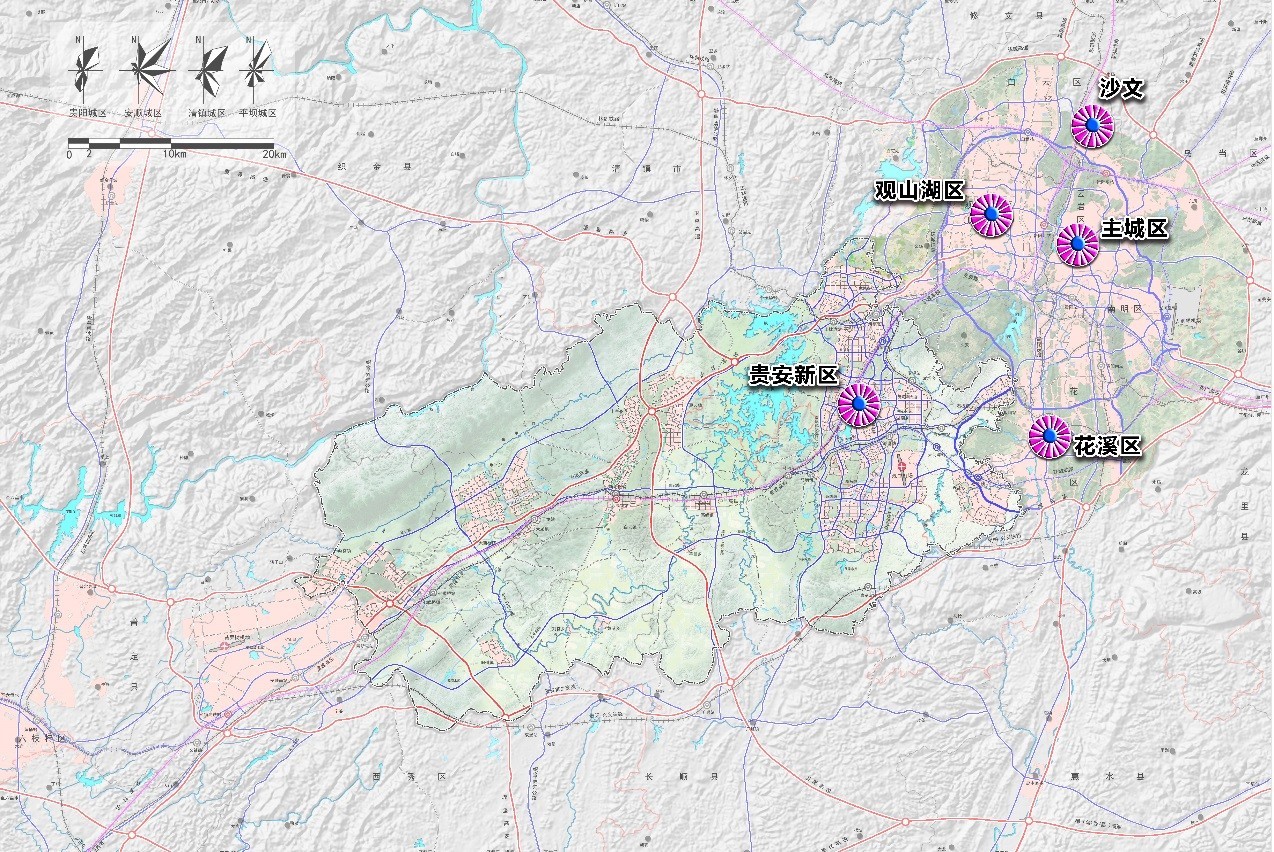Select the 贵安新区 sunburst marker
Image resolution: width=1274 pixels, height=852 pixels.
tap(858, 403)
